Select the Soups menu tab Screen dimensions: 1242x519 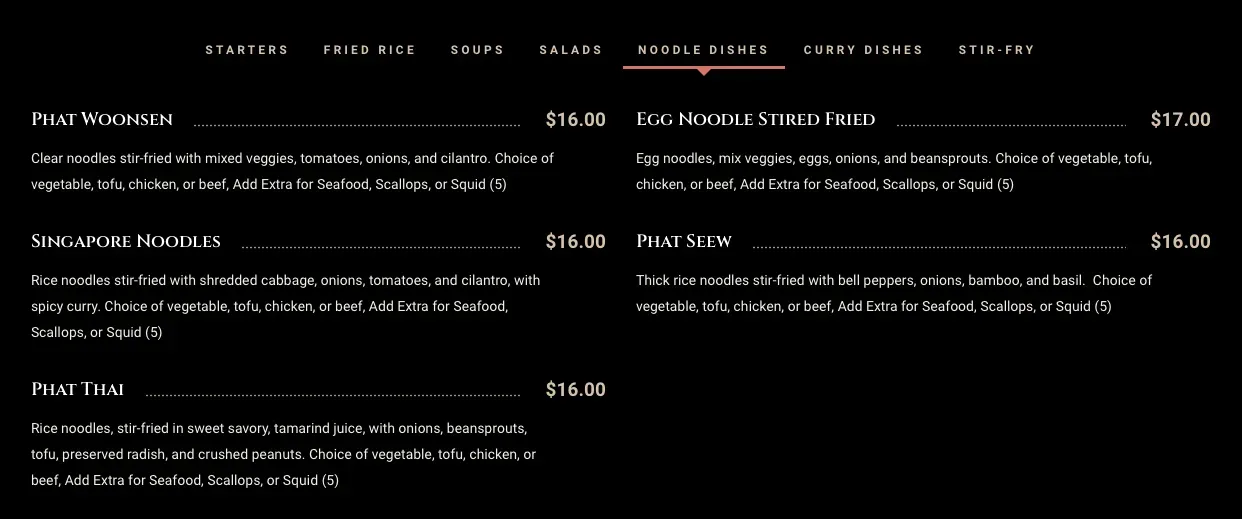[477, 49]
